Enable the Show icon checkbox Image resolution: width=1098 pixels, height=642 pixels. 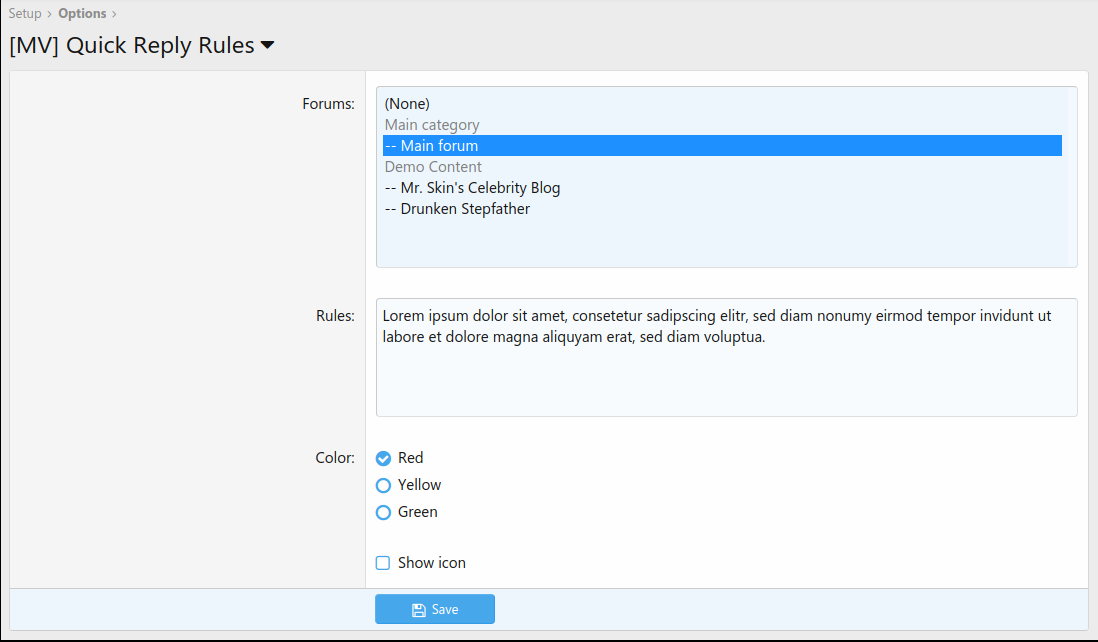tap(383, 563)
